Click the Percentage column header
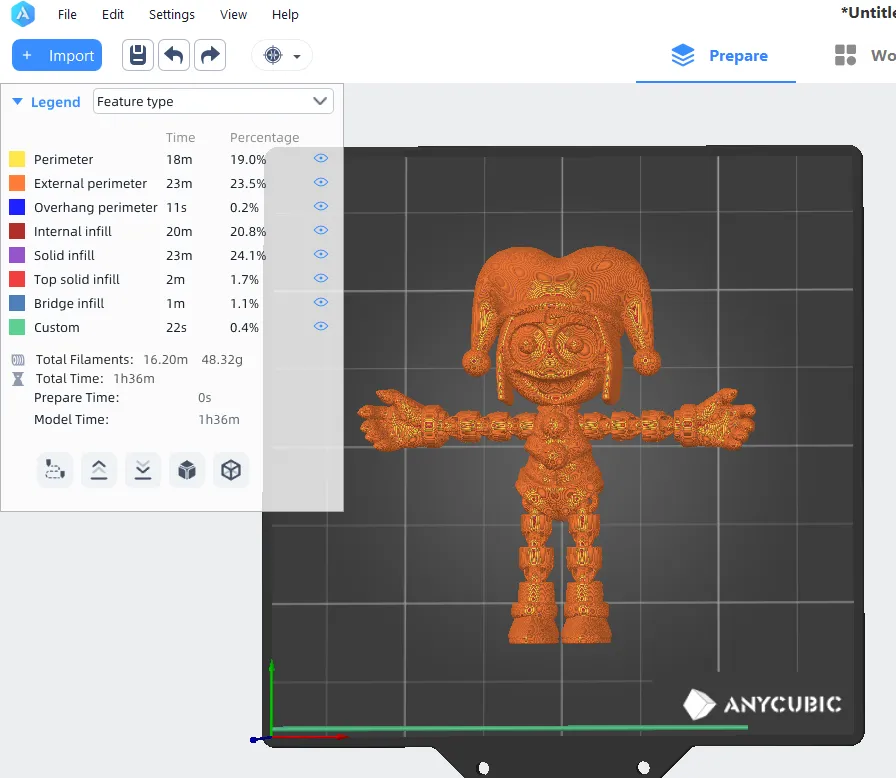Image resolution: width=896 pixels, height=778 pixels. pos(265,138)
